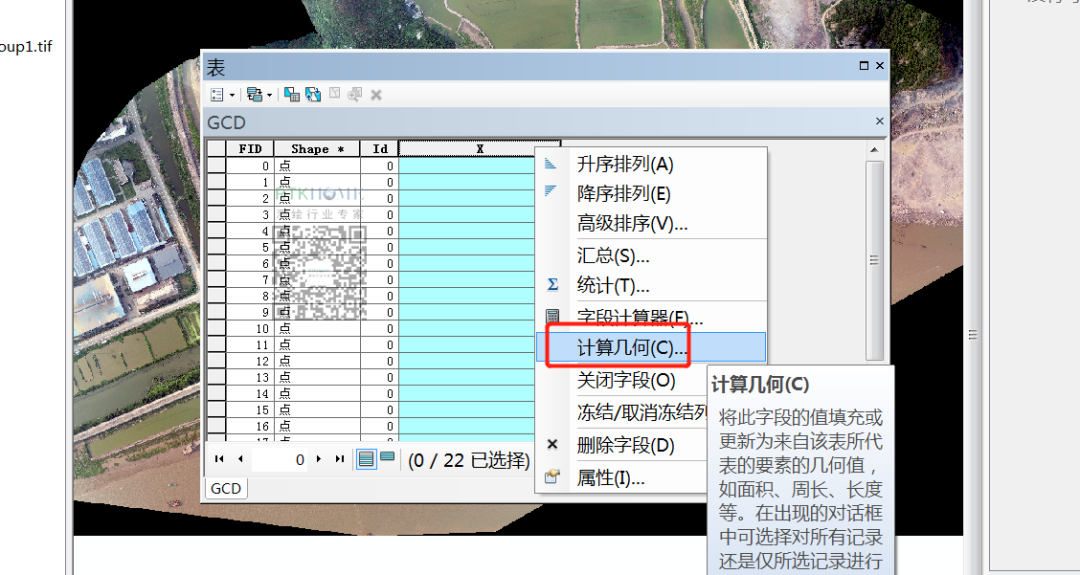The height and width of the screenshot is (575, 1080).
Task: Open 统计(T)... statistics option
Action: click(x=613, y=286)
